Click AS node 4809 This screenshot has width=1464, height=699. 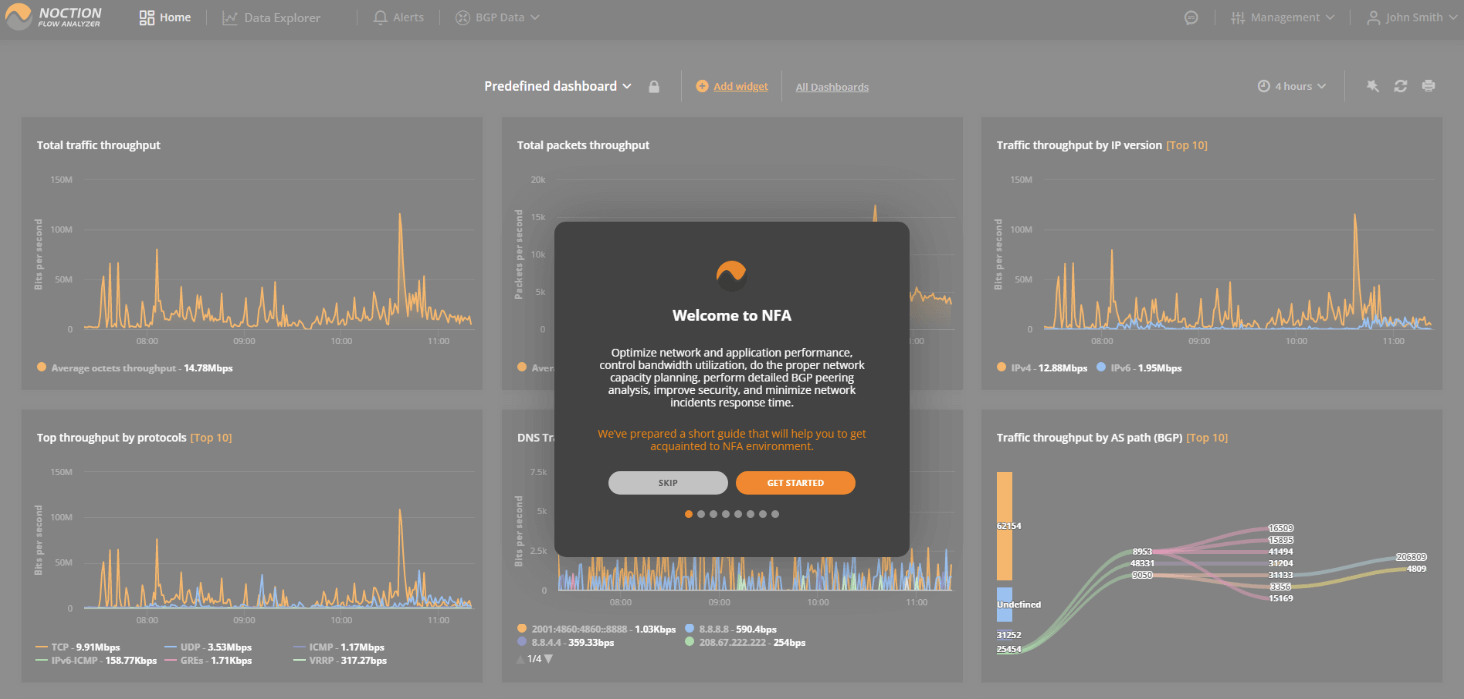1416,569
